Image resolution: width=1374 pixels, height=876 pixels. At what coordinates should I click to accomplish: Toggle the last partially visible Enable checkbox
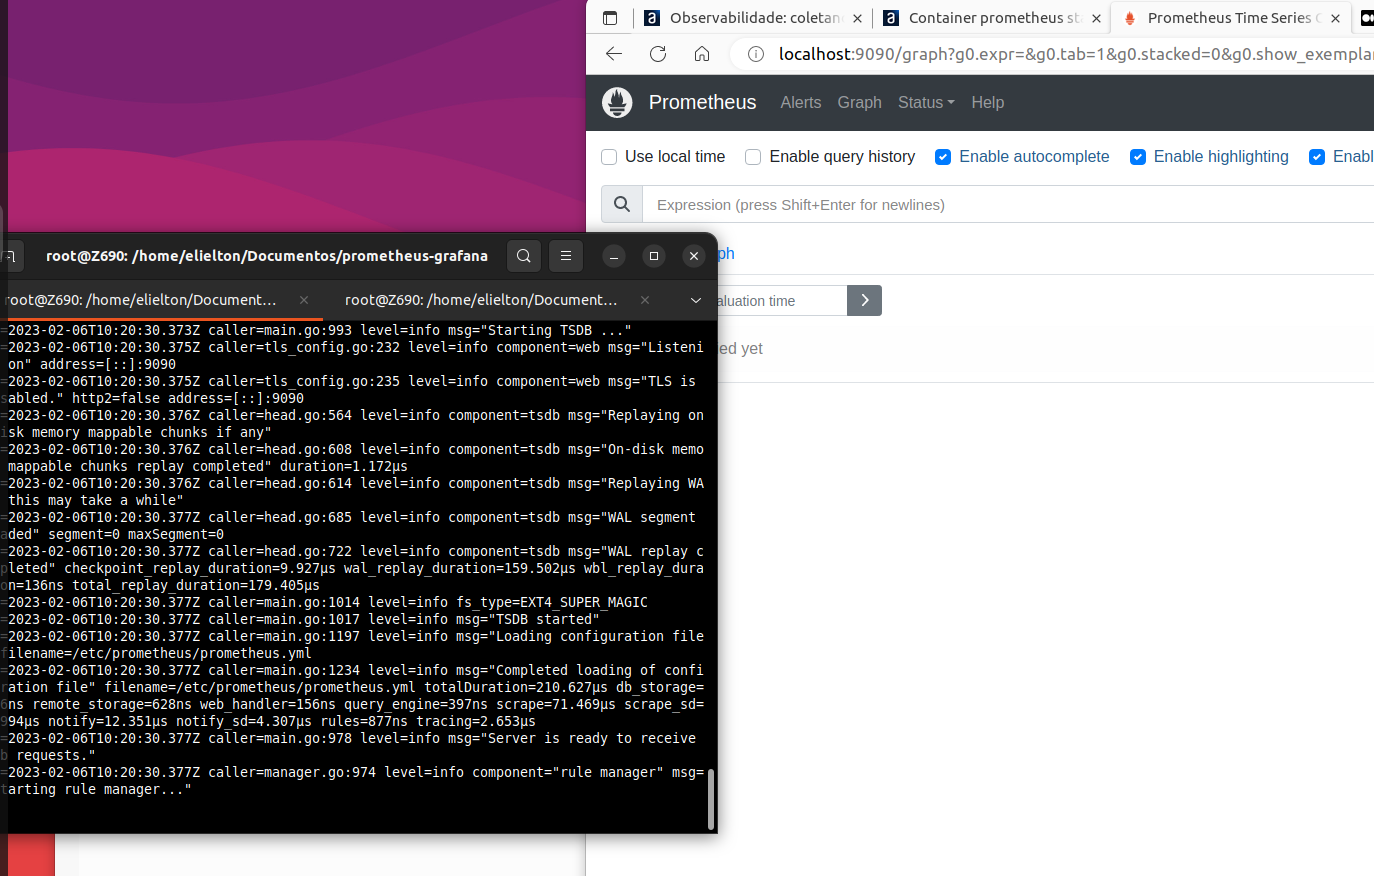coord(1317,157)
